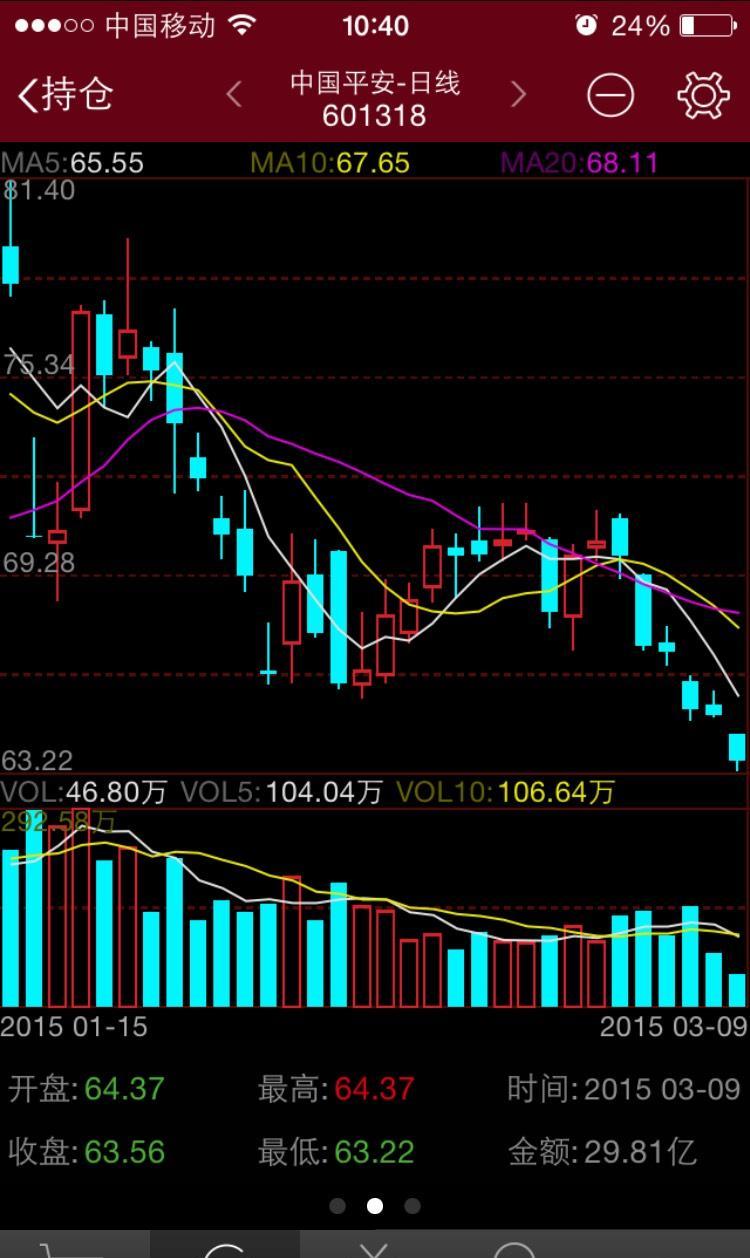Viewport: 750px width, 1258px height.
Task: Switch to previous stock with left chevron
Action: (x=233, y=95)
